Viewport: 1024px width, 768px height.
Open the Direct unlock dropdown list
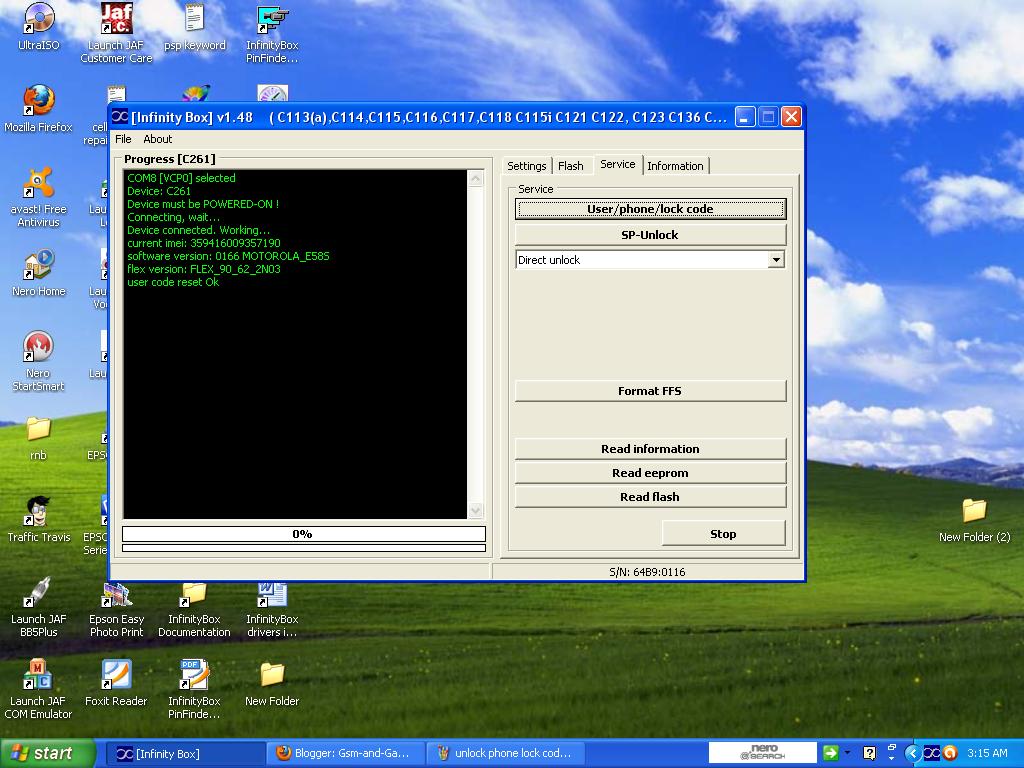coord(776,260)
